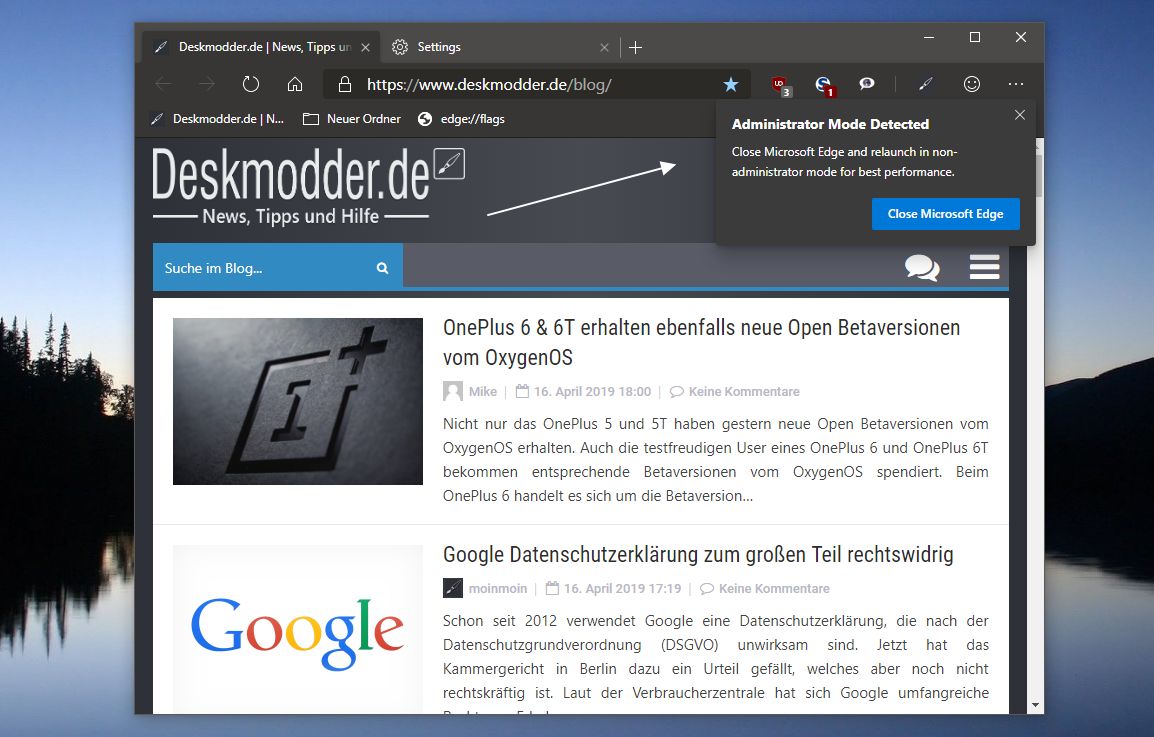
Task: Switch to the Deskmodder.de tab
Action: pyautogui.click(x=261, y=47)
